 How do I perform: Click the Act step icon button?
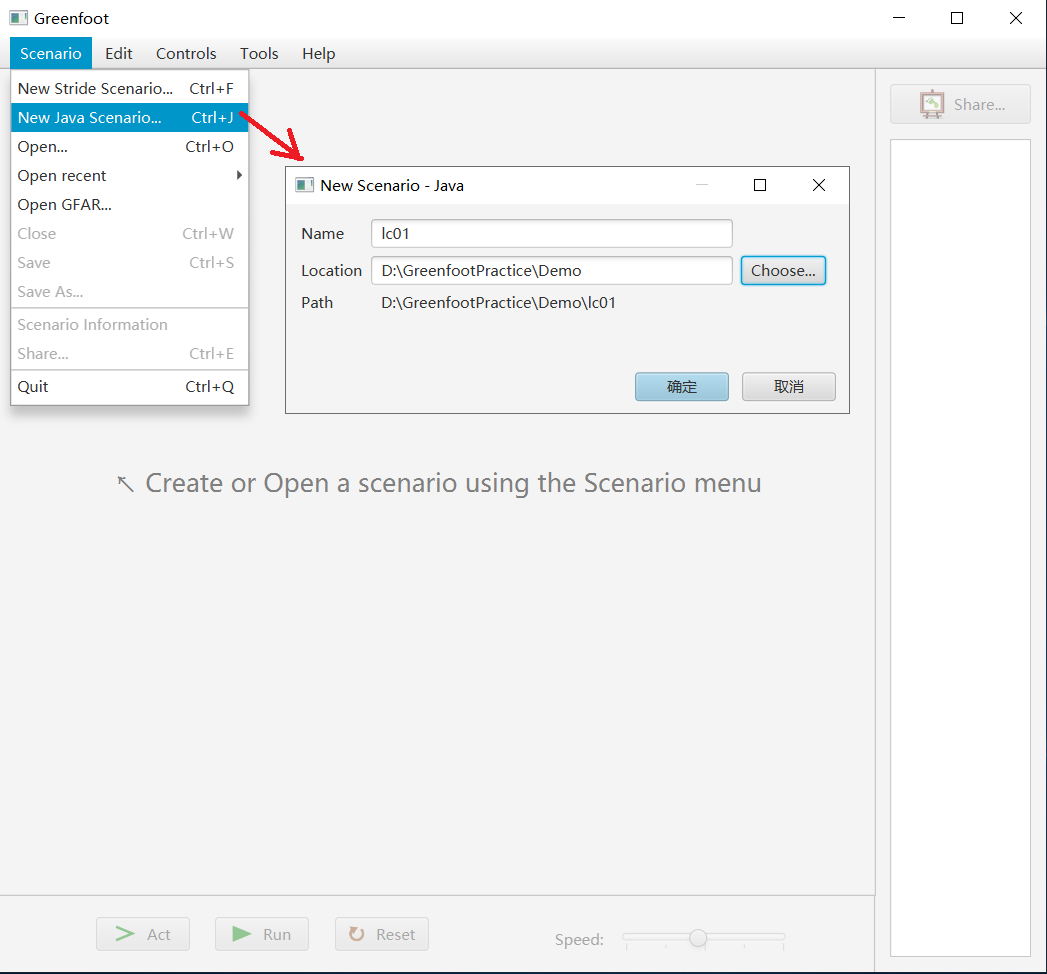click(142, 934)
